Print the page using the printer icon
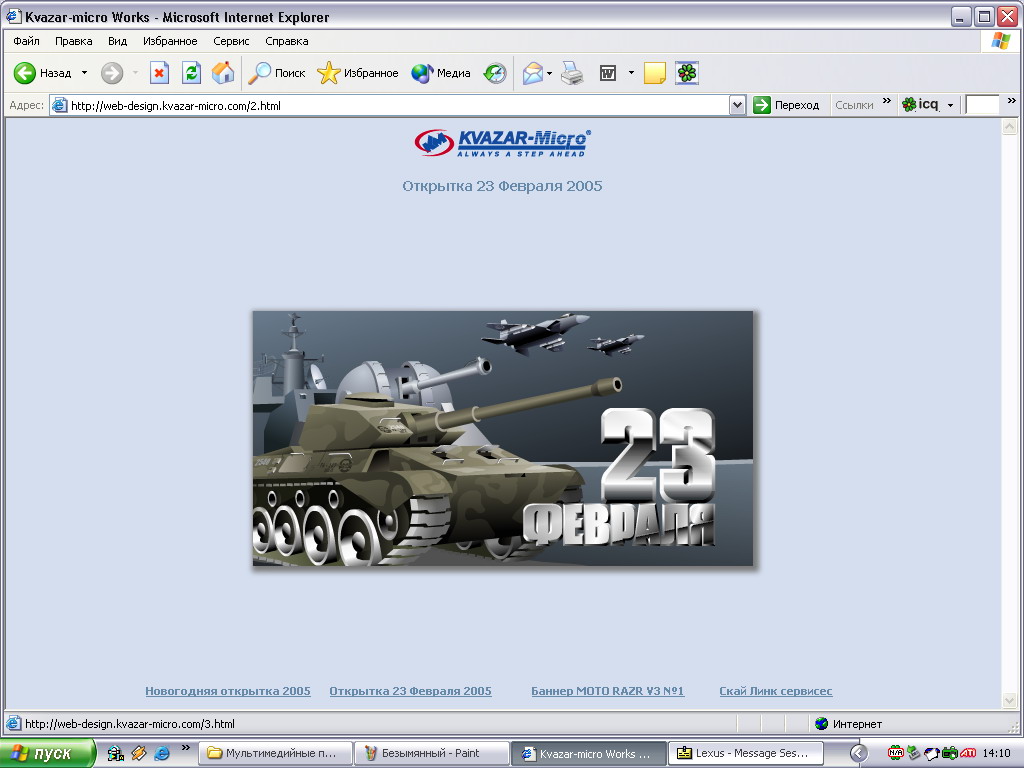This screenshot has width=1024, height=768. (x=572, y=73)
